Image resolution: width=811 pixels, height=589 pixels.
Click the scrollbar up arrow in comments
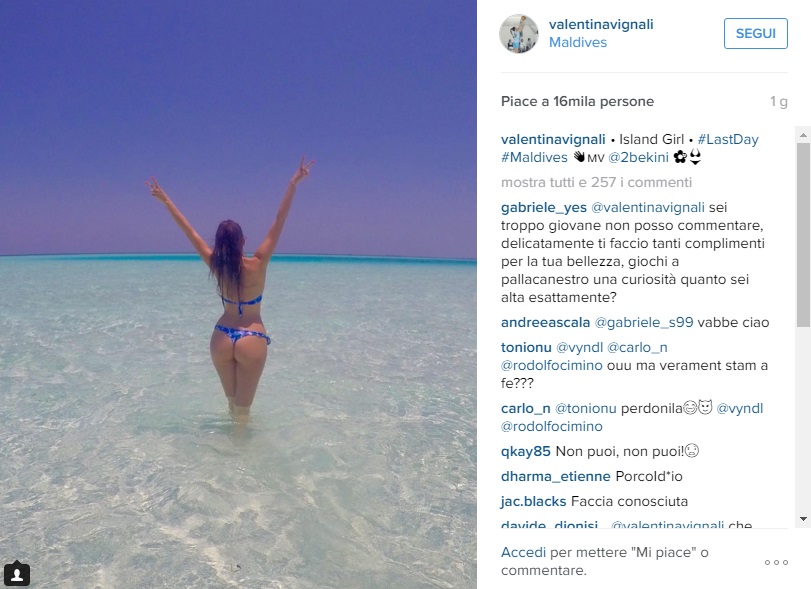tap(803, 135)
